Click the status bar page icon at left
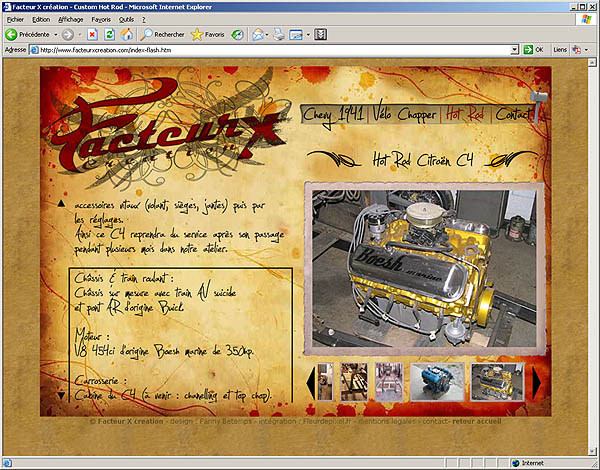The width and height of the screenshot is (600, 470). click(7, 463)
